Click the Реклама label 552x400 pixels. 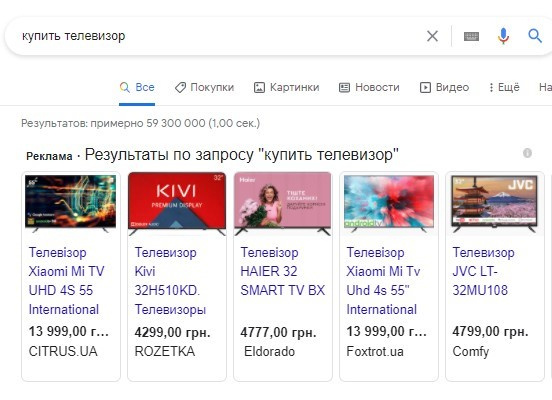(x=49, y=156)
